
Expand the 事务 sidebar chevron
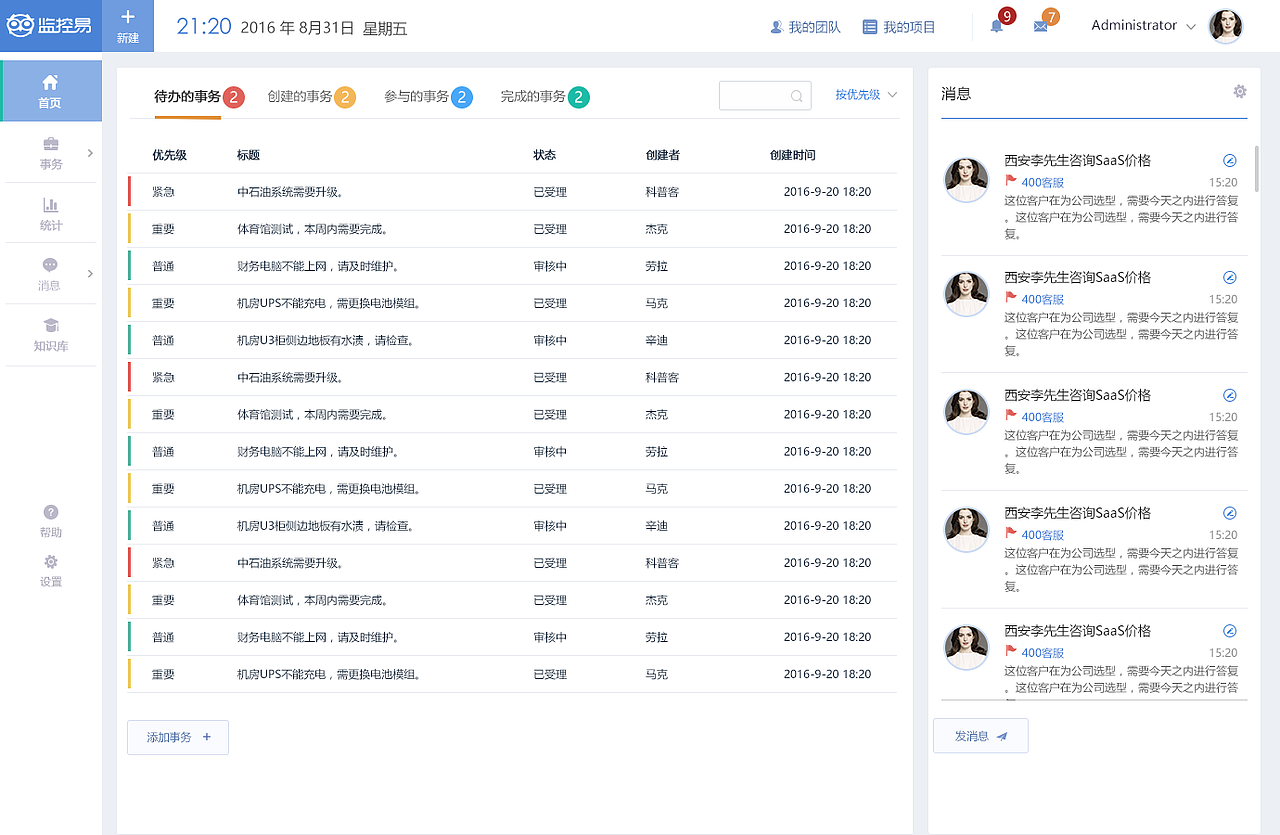coord(90,153)
